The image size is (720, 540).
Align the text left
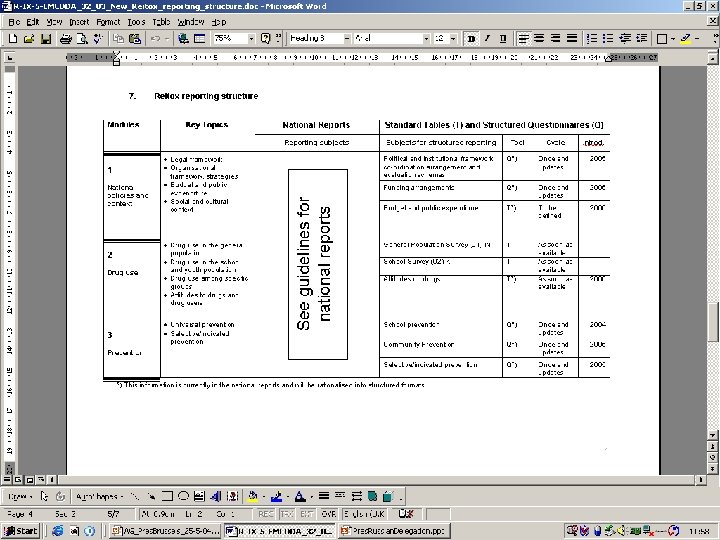523,39
